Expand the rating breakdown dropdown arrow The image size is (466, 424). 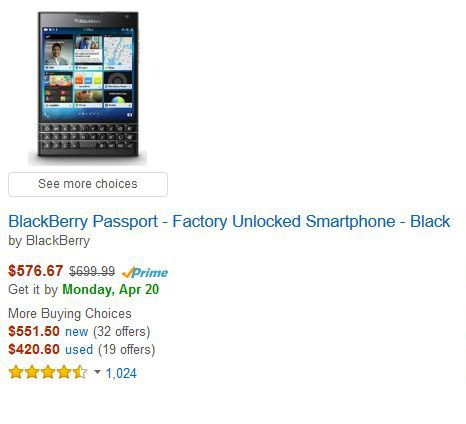click(97, 372)
